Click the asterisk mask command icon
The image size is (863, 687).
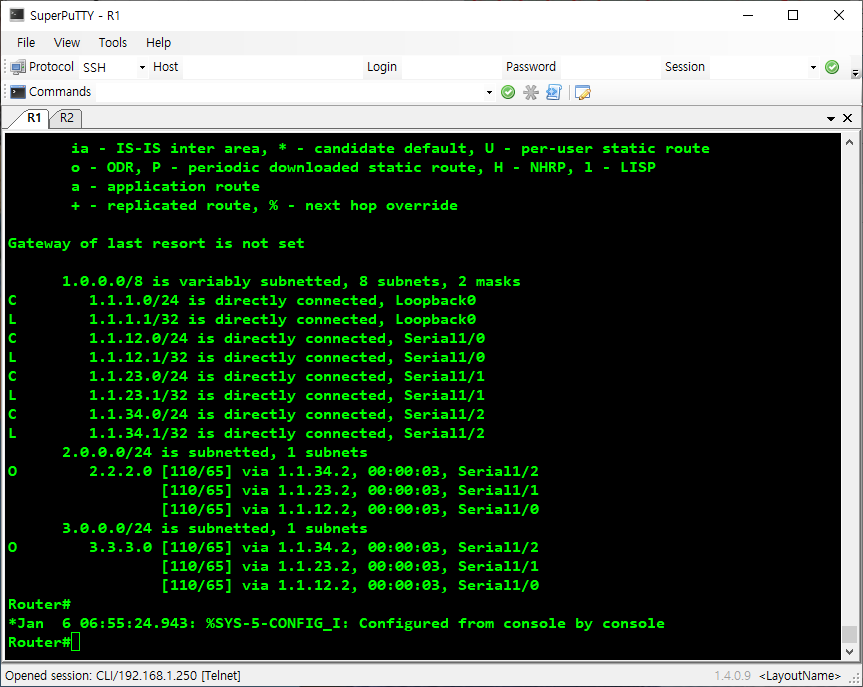coord(531,92)
